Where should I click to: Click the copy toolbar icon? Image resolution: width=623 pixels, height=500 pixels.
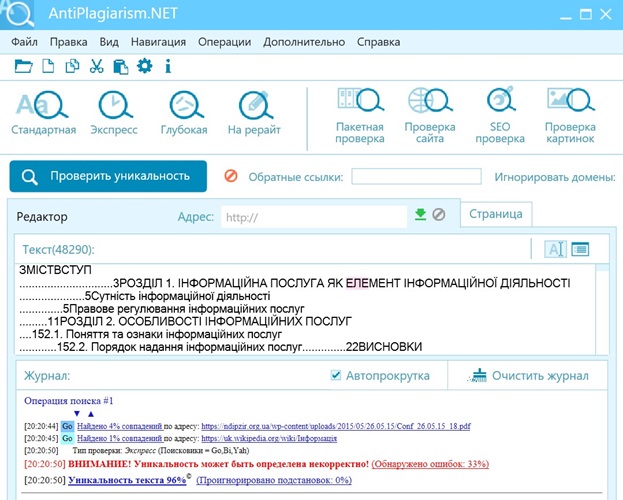coord(72,66)
